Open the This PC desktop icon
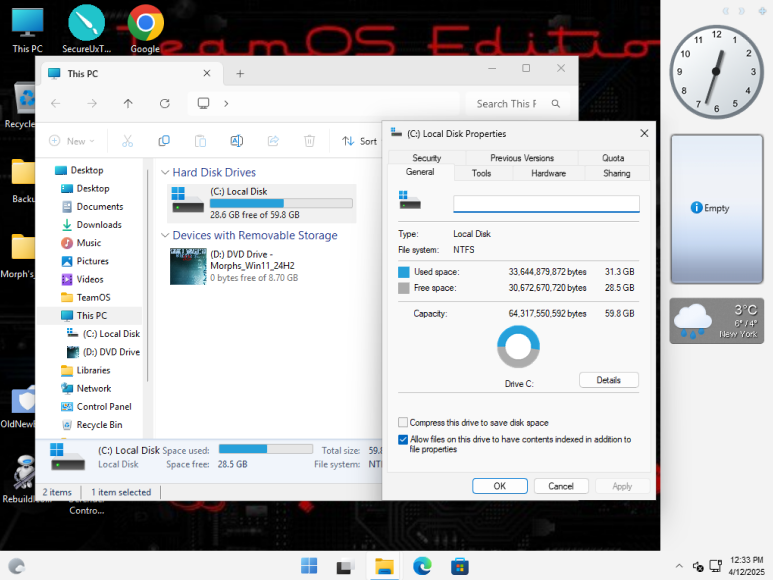This screenshot has width=773, height=580. click(x=27, y=30)
